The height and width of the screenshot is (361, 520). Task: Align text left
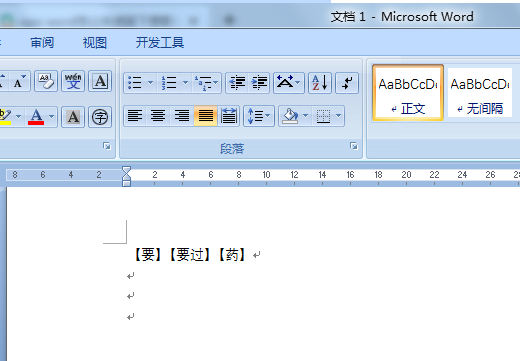tap(135, 116)
